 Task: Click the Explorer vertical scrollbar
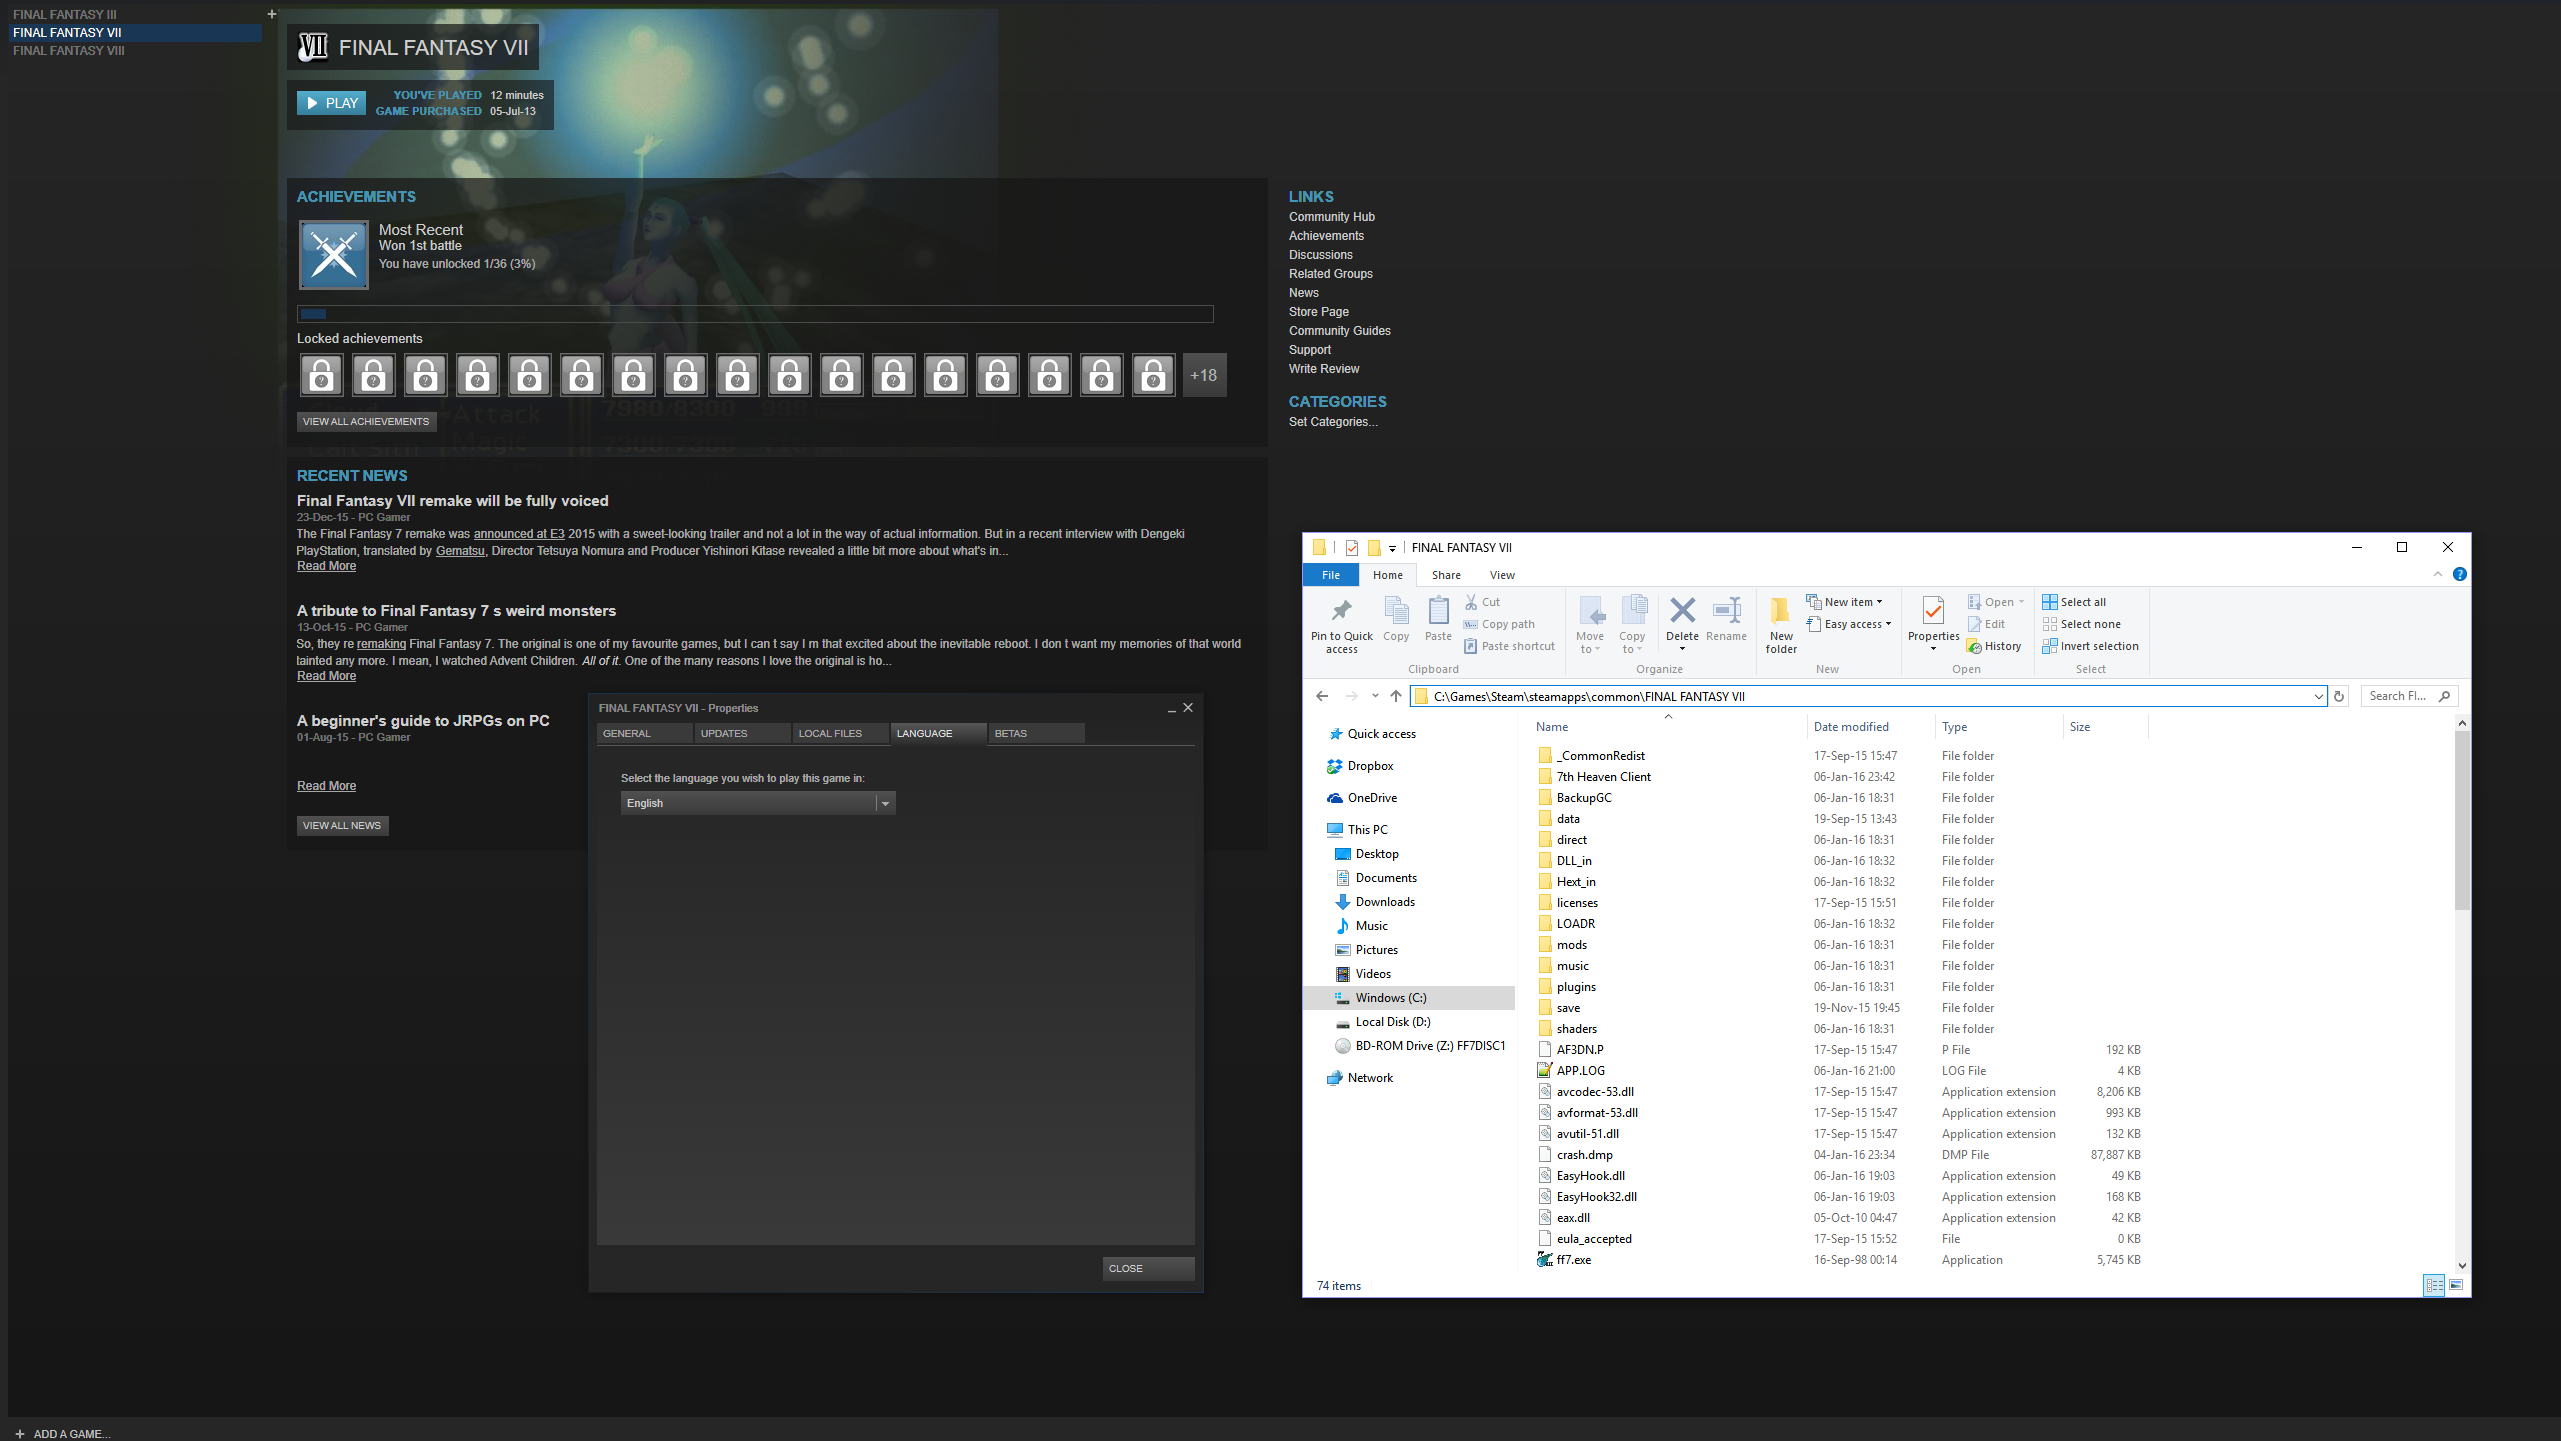pos(2461,820)
